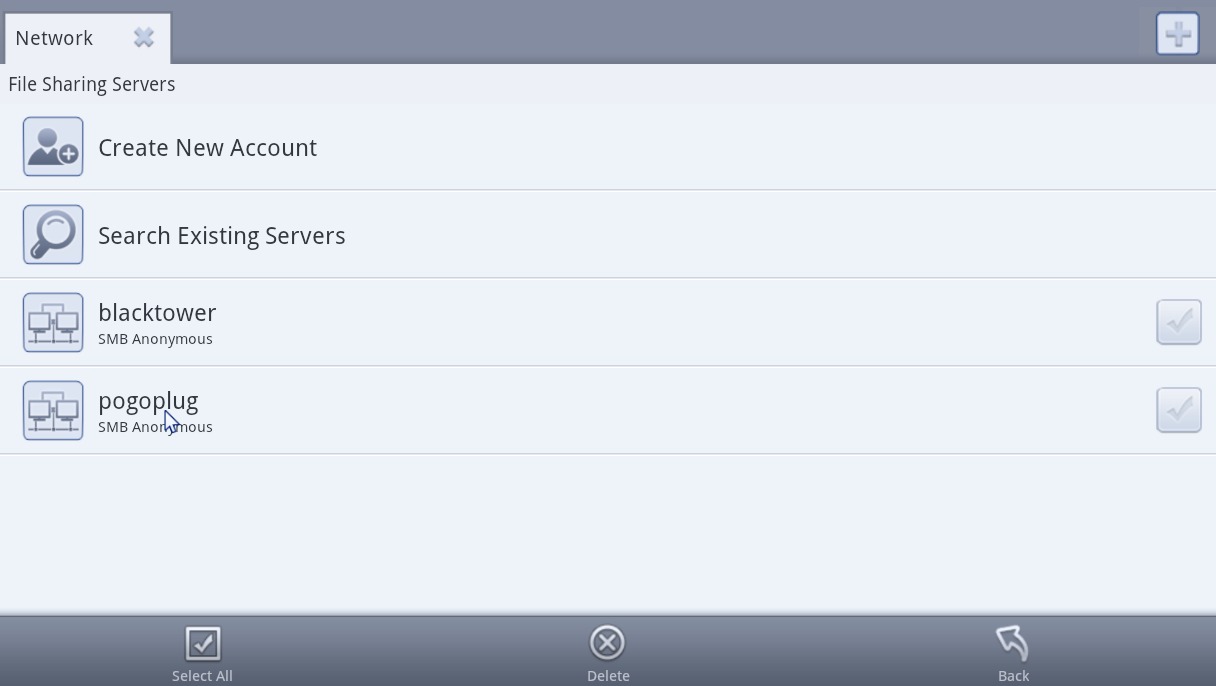Switch to the Network tab
Viewport: 1216px width, 686px height.
click(54, 38)
